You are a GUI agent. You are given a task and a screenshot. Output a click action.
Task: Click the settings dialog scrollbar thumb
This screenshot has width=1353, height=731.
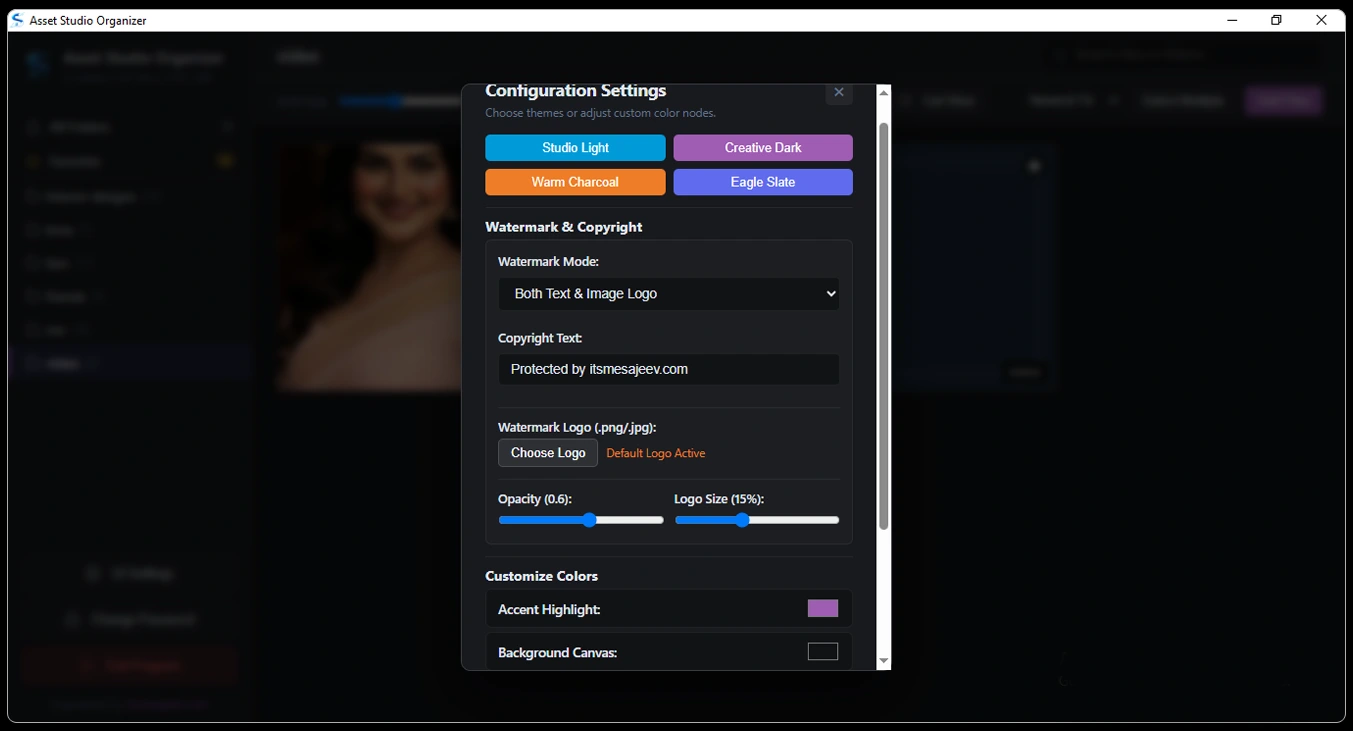[x=883, y=326]
